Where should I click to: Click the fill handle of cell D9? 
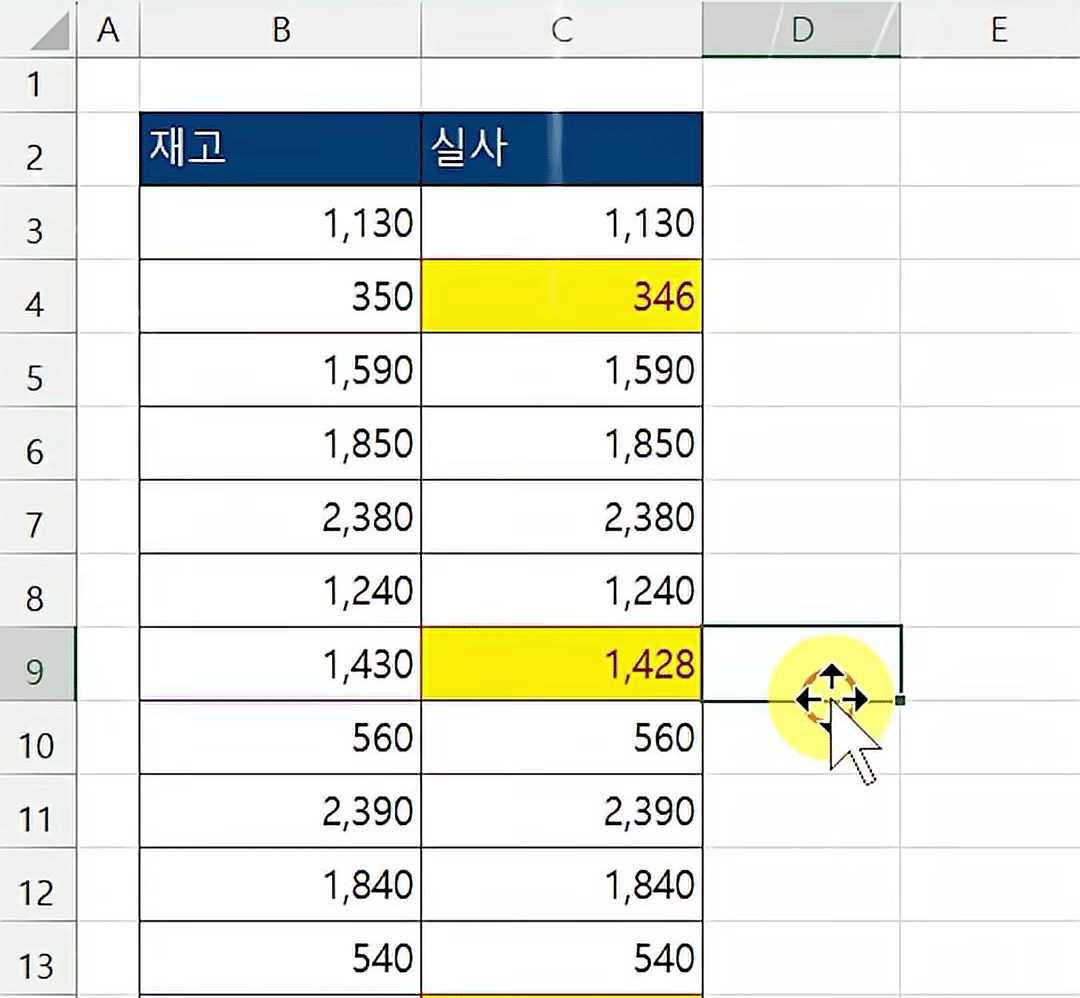point(900,700)
